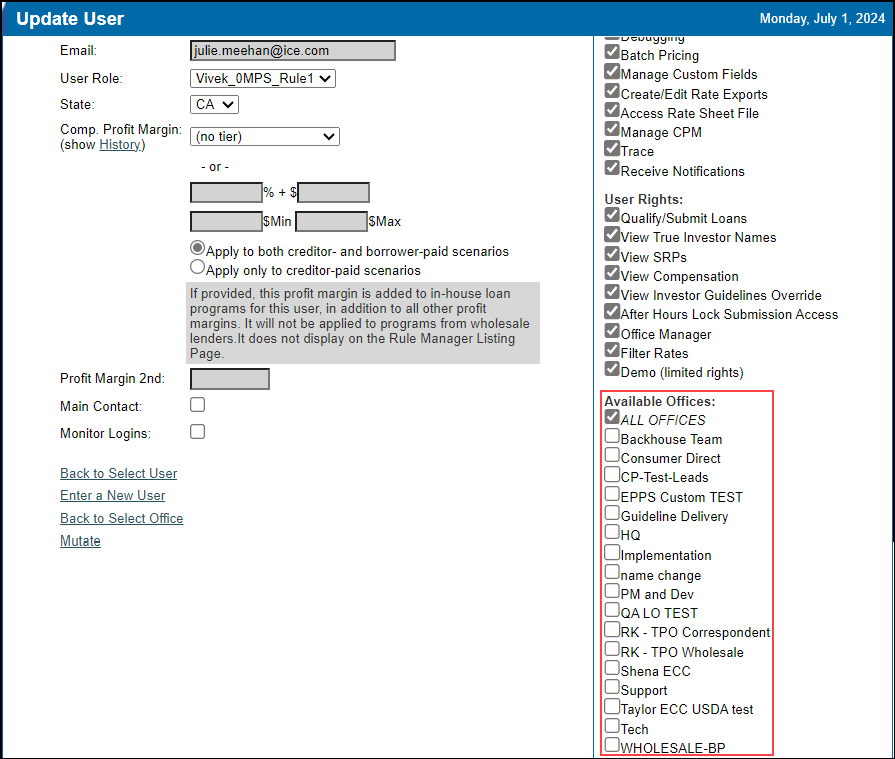Uncheck Demo (limited rights) checkbox

[x=612, y=369]
